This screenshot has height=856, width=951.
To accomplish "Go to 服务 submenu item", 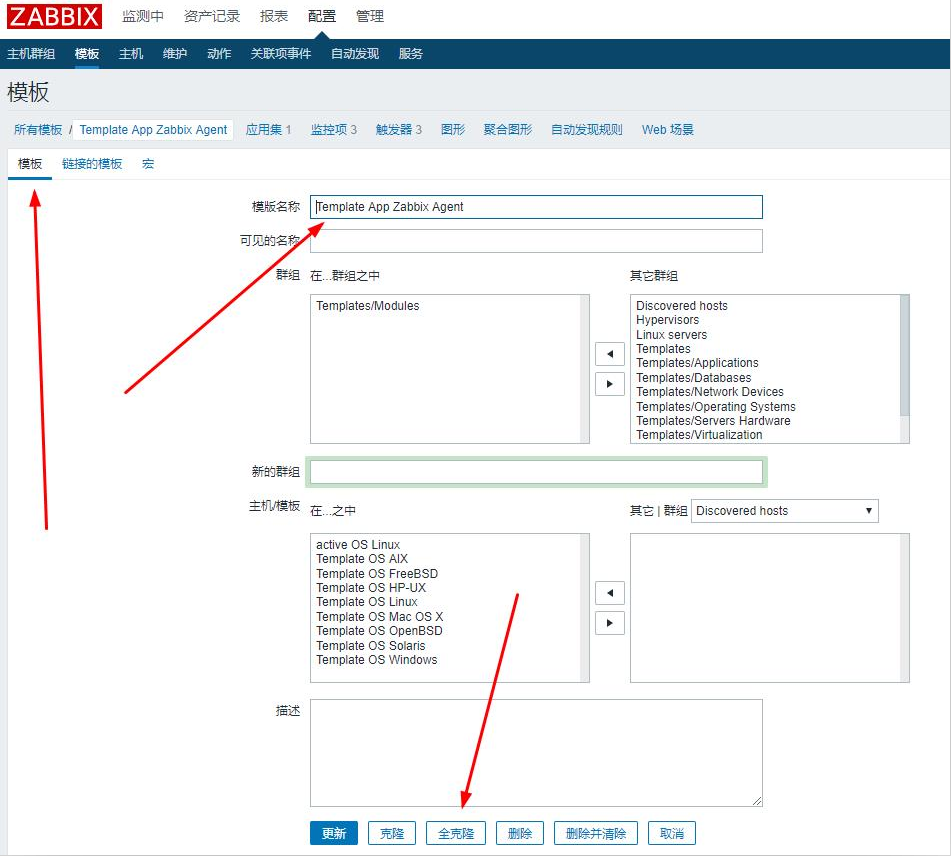I will tap(411, 54).
